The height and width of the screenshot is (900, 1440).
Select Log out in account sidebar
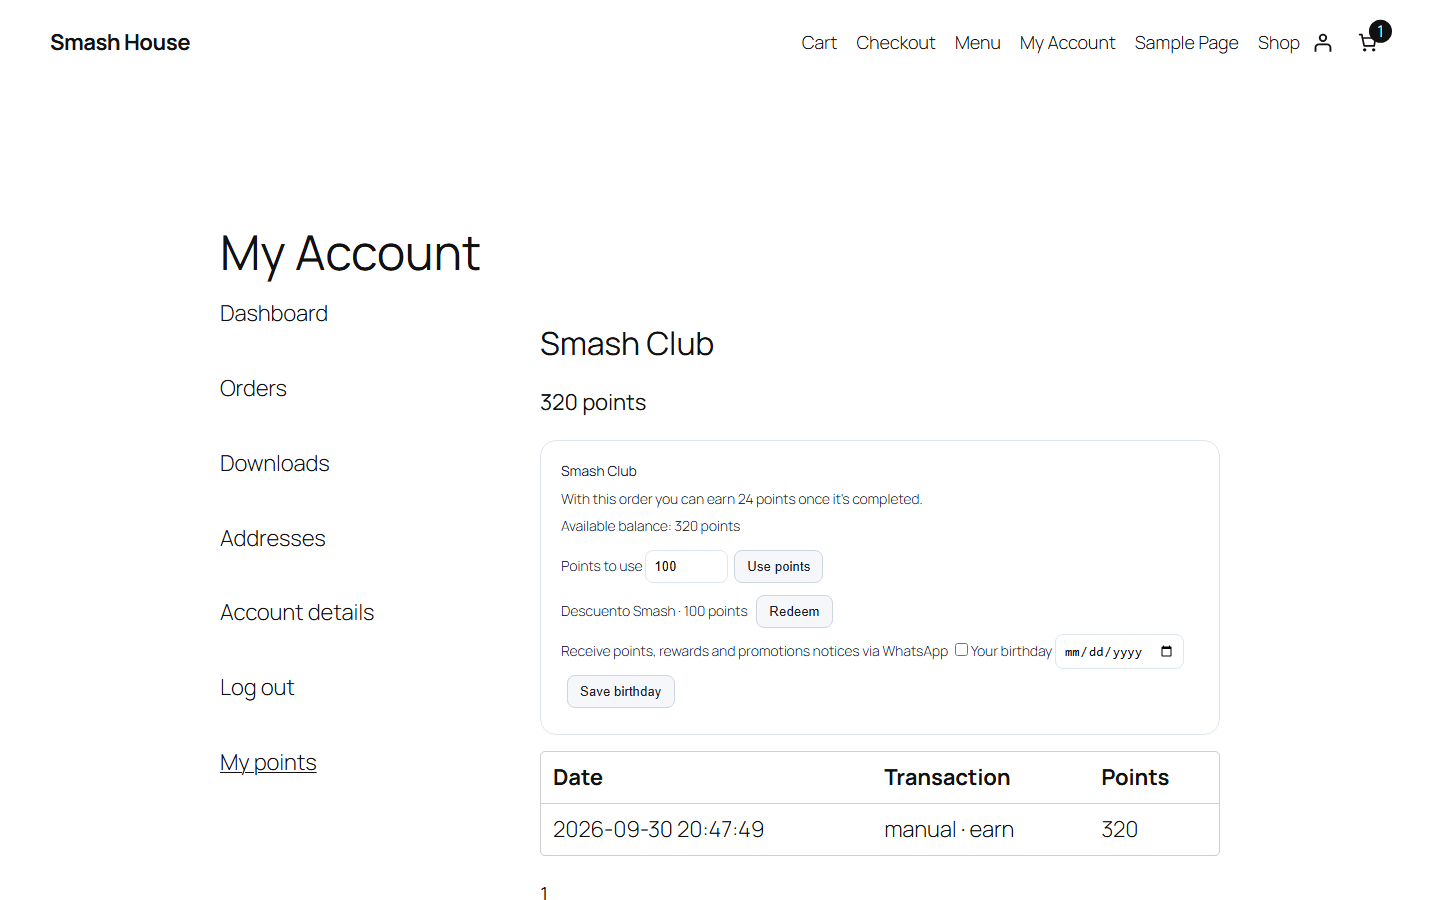(257, 687)
